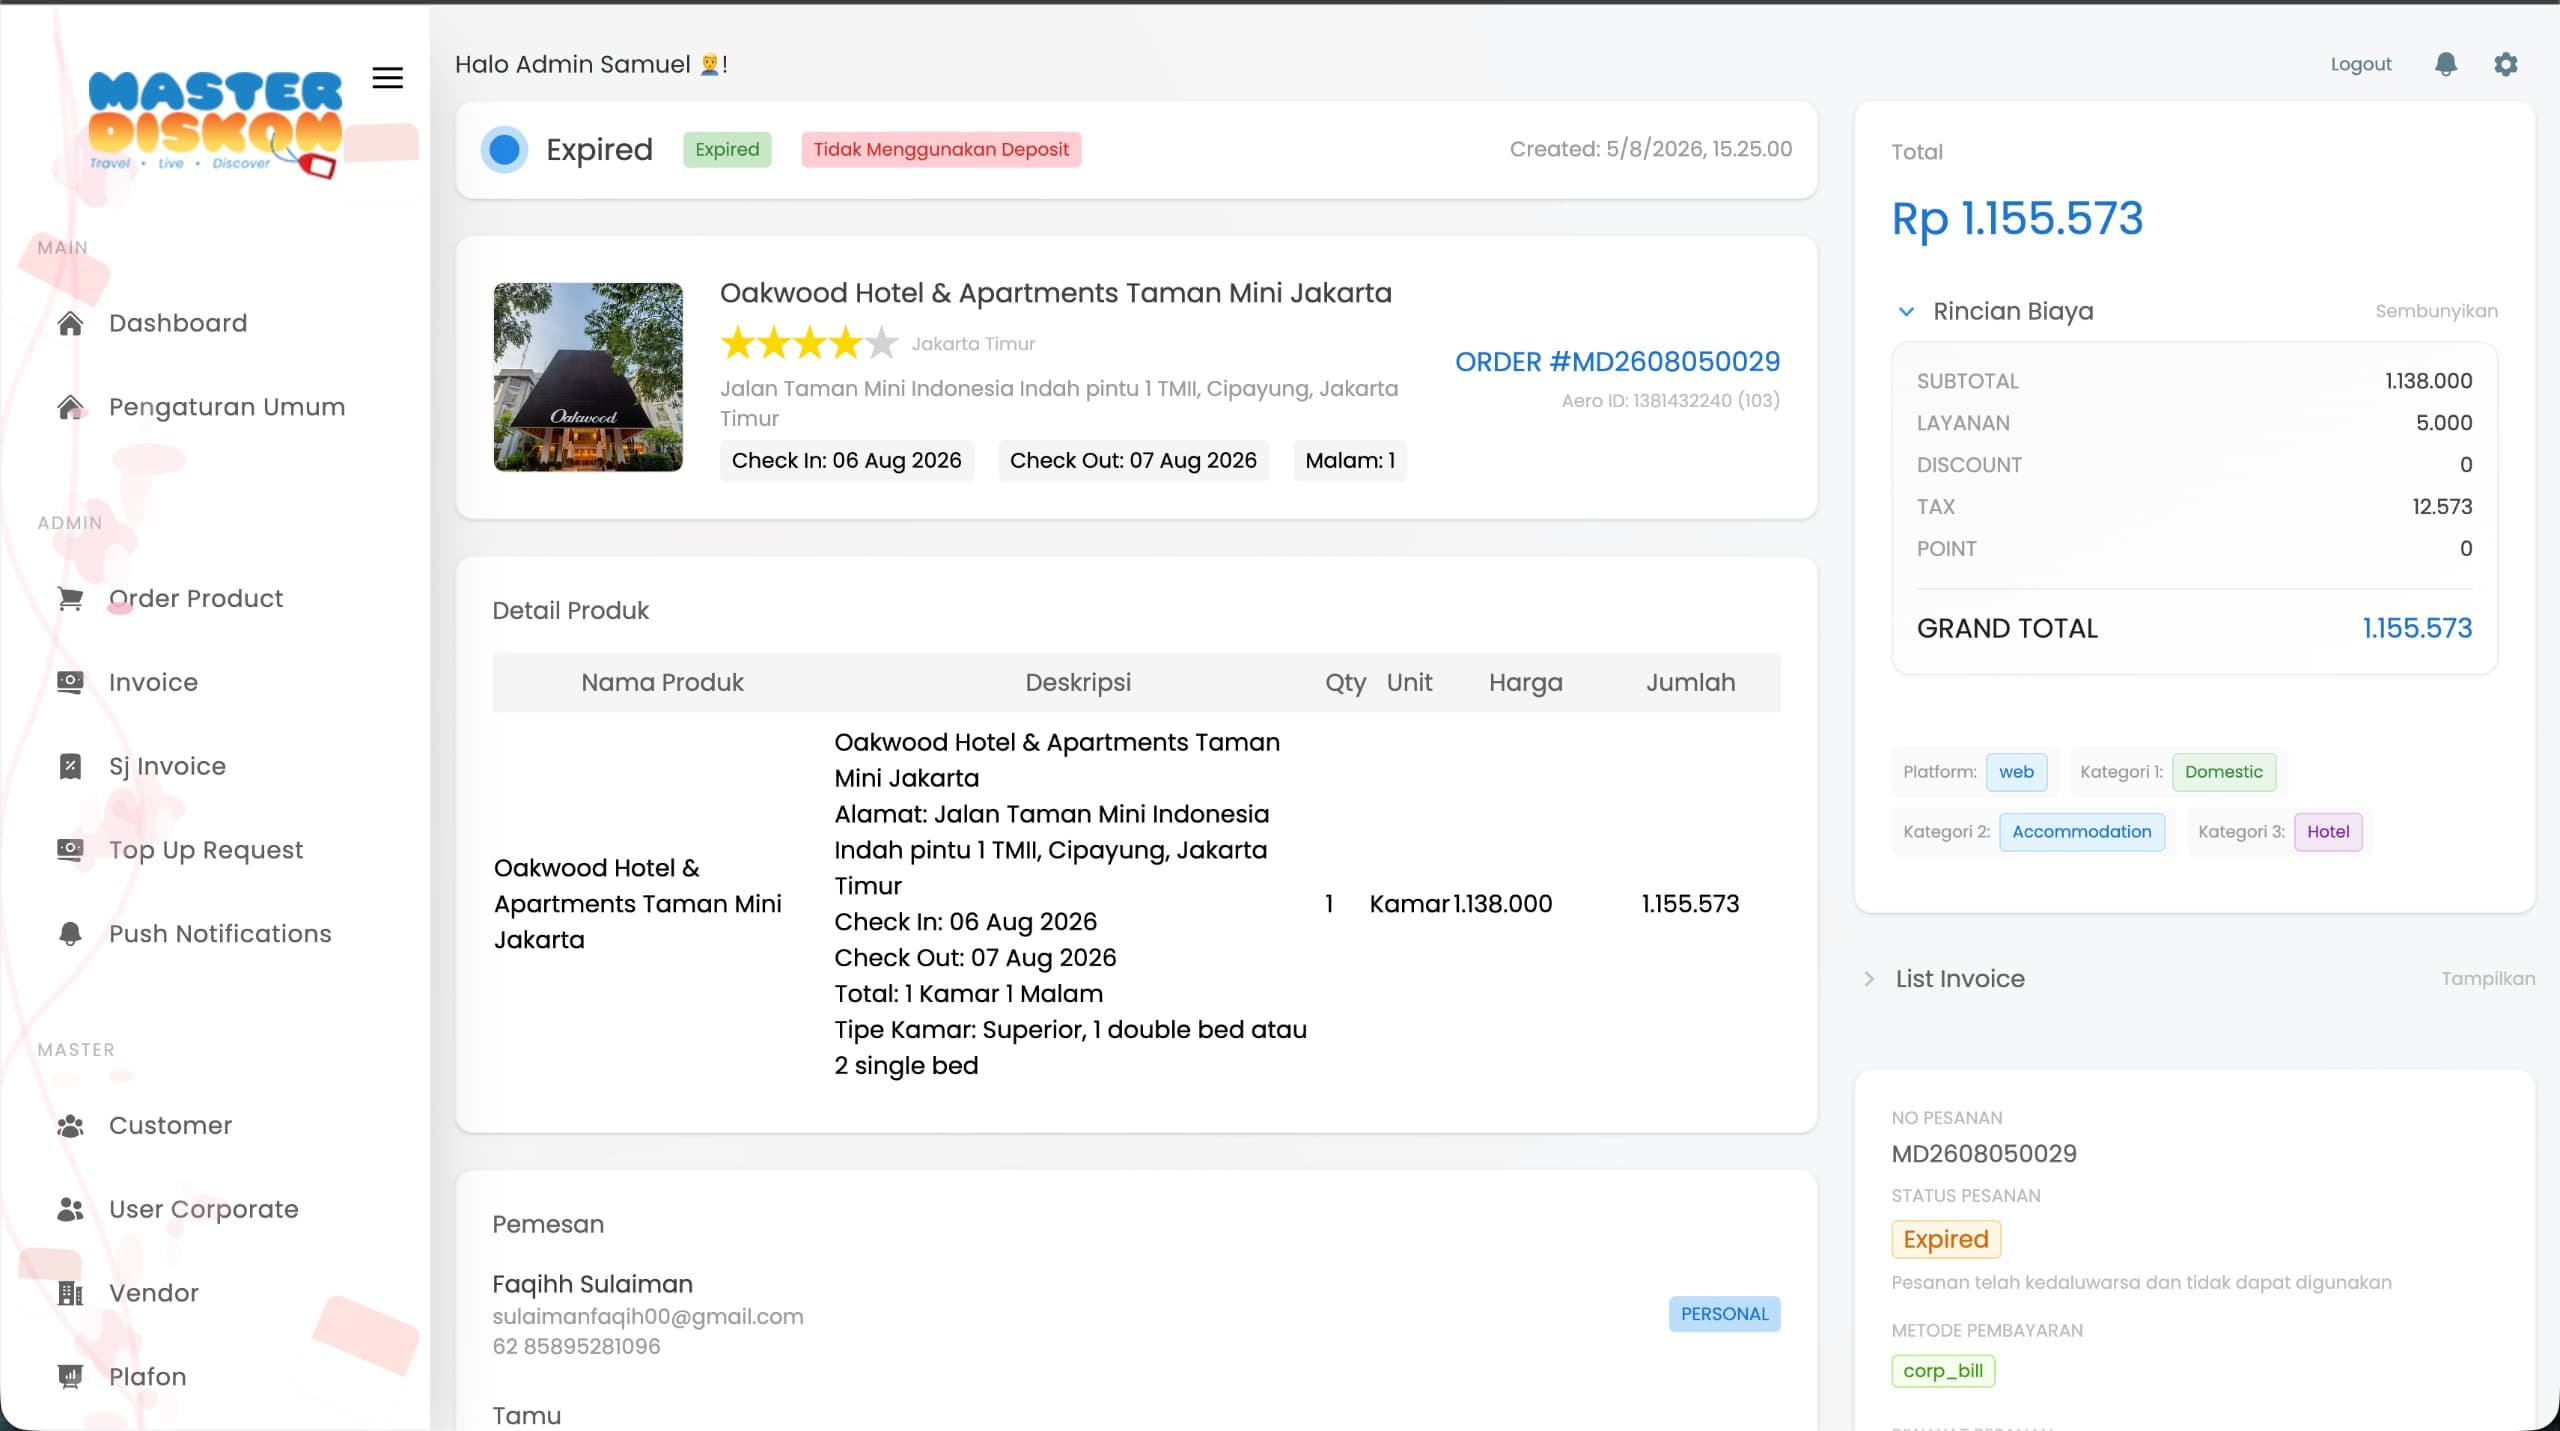
Task: Click SUBTOTAL value 1.138.000
Action: [x=2428, y=381]
